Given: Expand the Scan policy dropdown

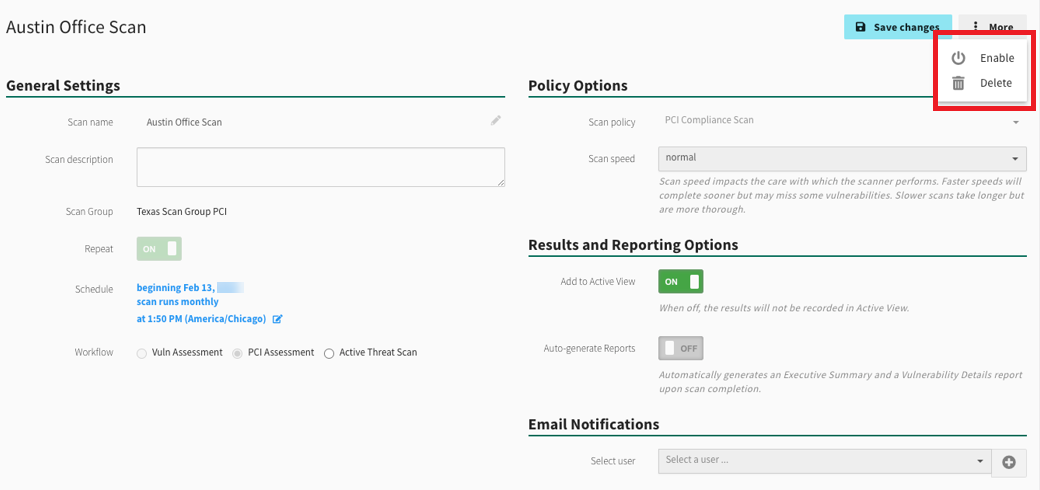Looking at the screenshot, I should pos(842,121).
